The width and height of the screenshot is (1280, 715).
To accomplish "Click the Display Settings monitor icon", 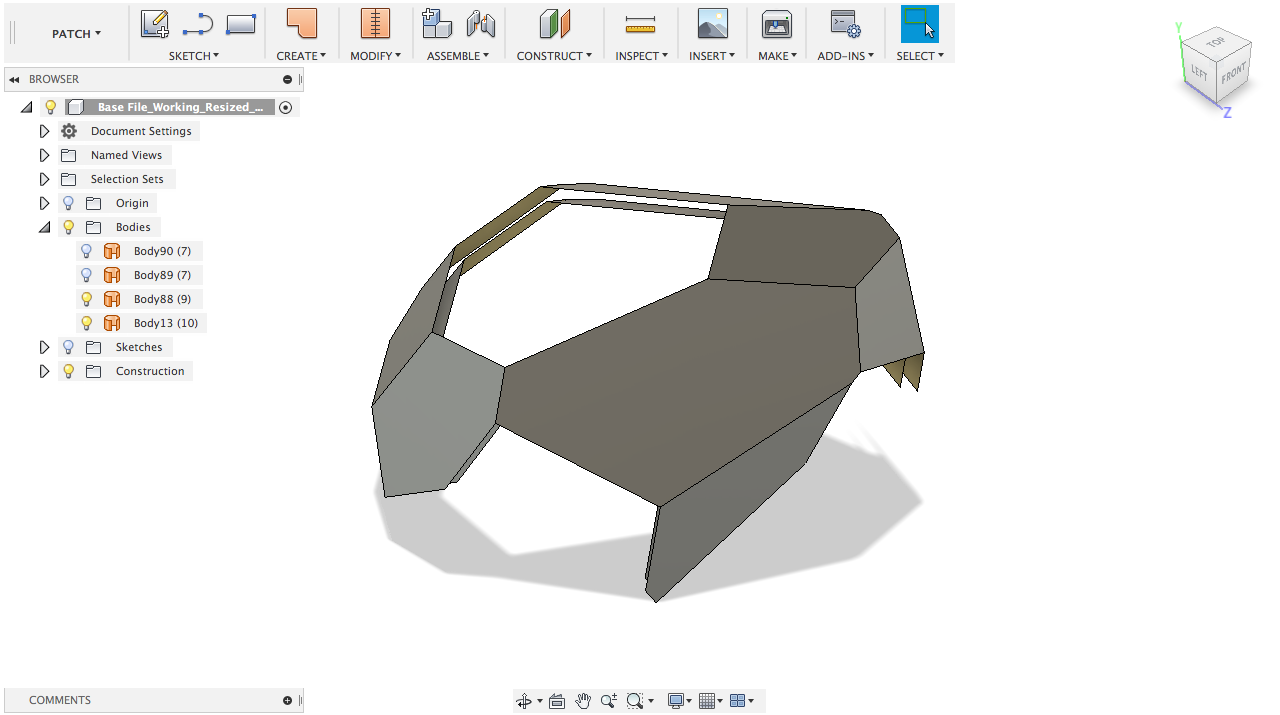I will point(676,701).
